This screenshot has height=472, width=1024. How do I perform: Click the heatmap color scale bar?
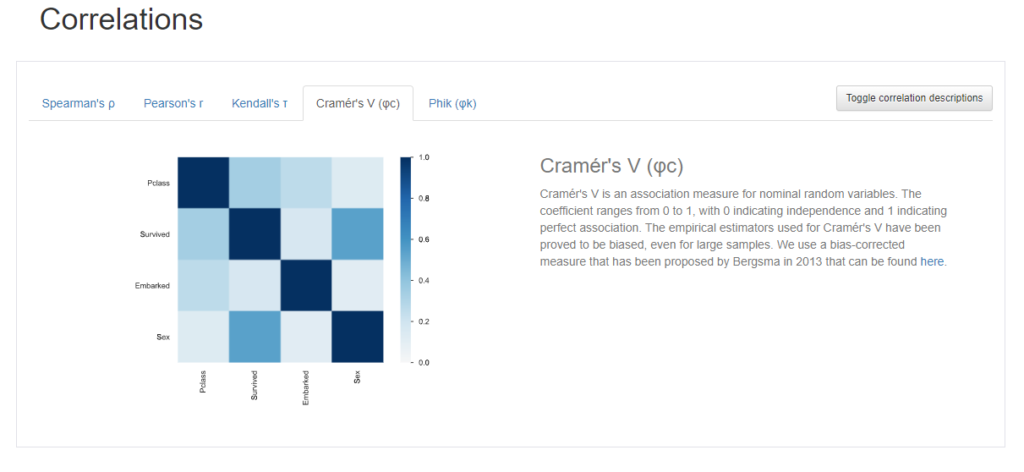[x=406, y=260]
